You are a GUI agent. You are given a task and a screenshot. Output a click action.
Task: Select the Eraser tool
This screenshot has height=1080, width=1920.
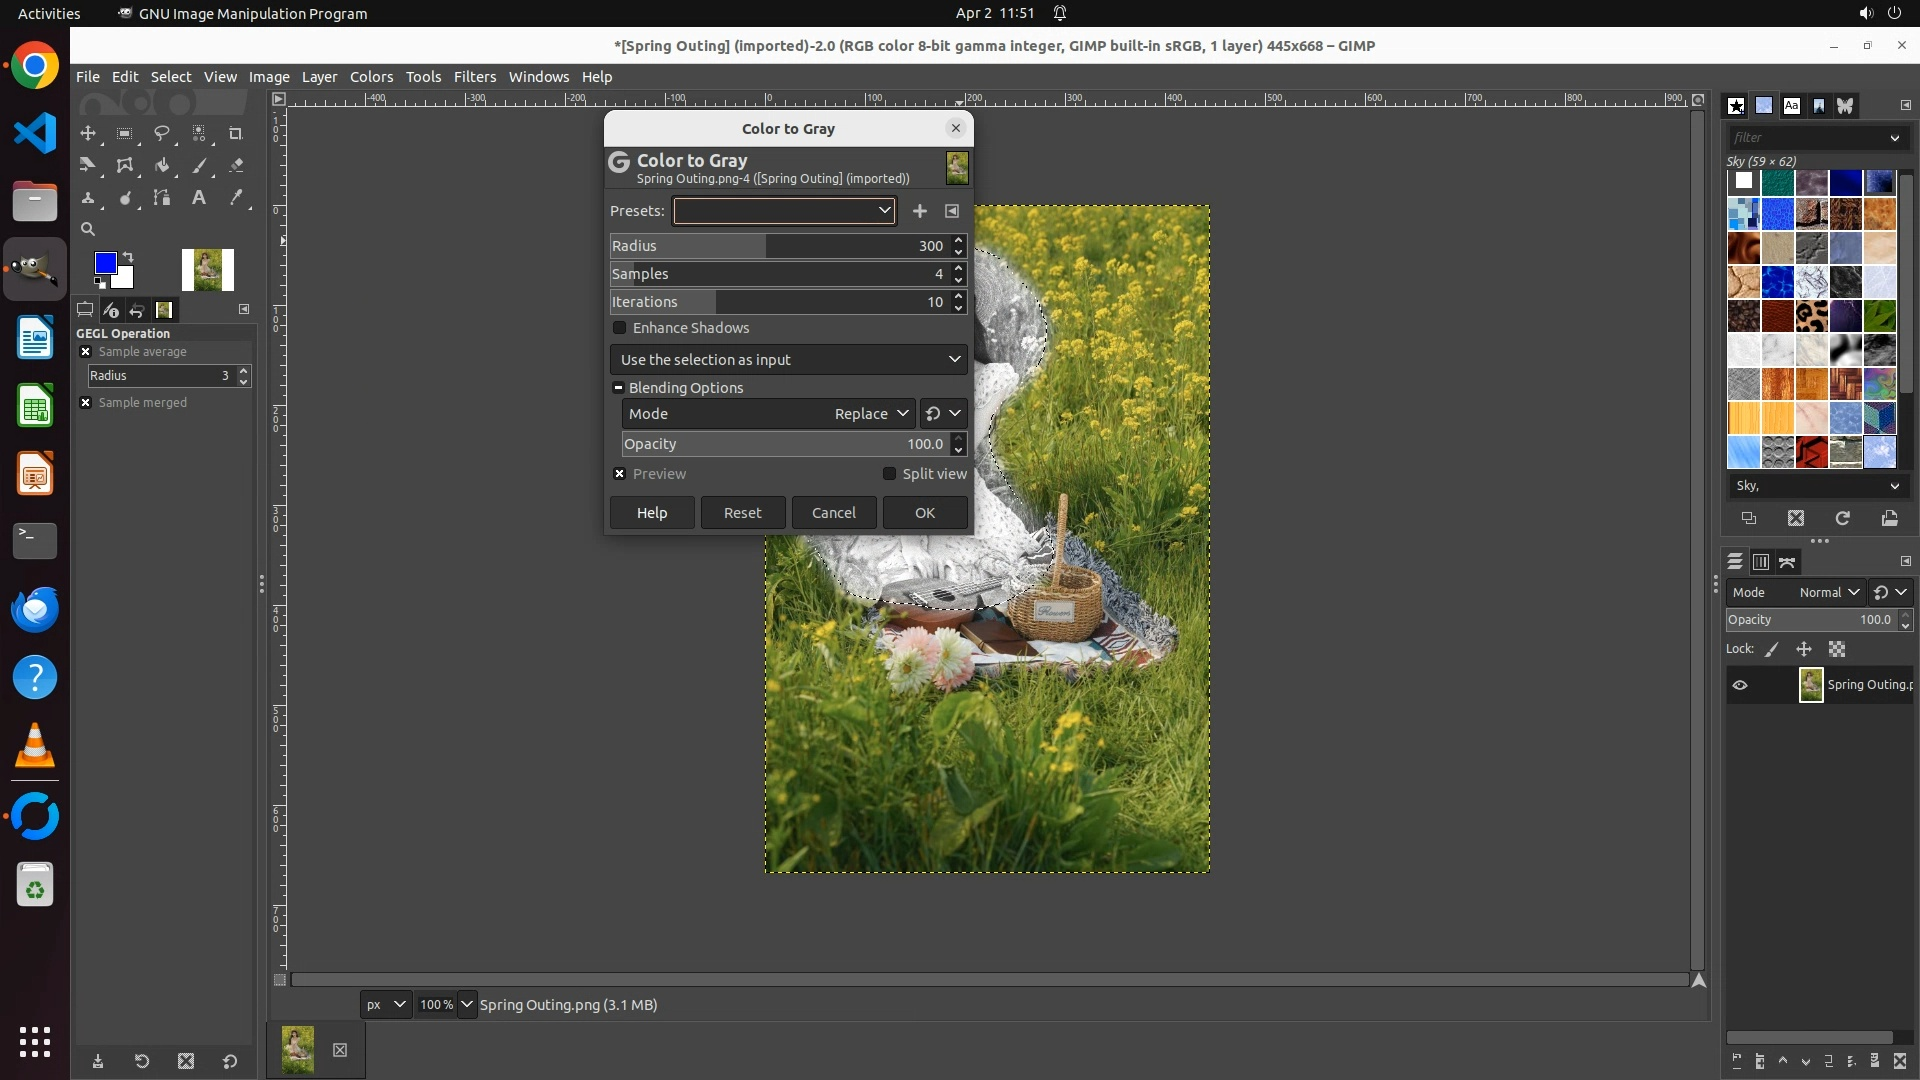click(x=236, y=165)
